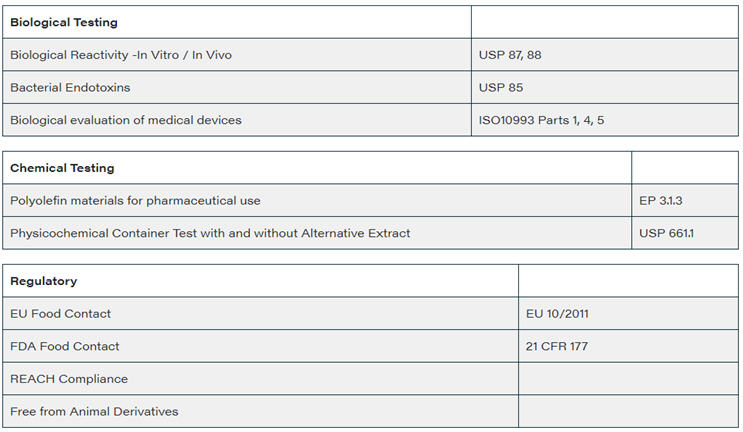
Task: Select Biological evaluation of medical devices text
Action: (x=126, y=120)
